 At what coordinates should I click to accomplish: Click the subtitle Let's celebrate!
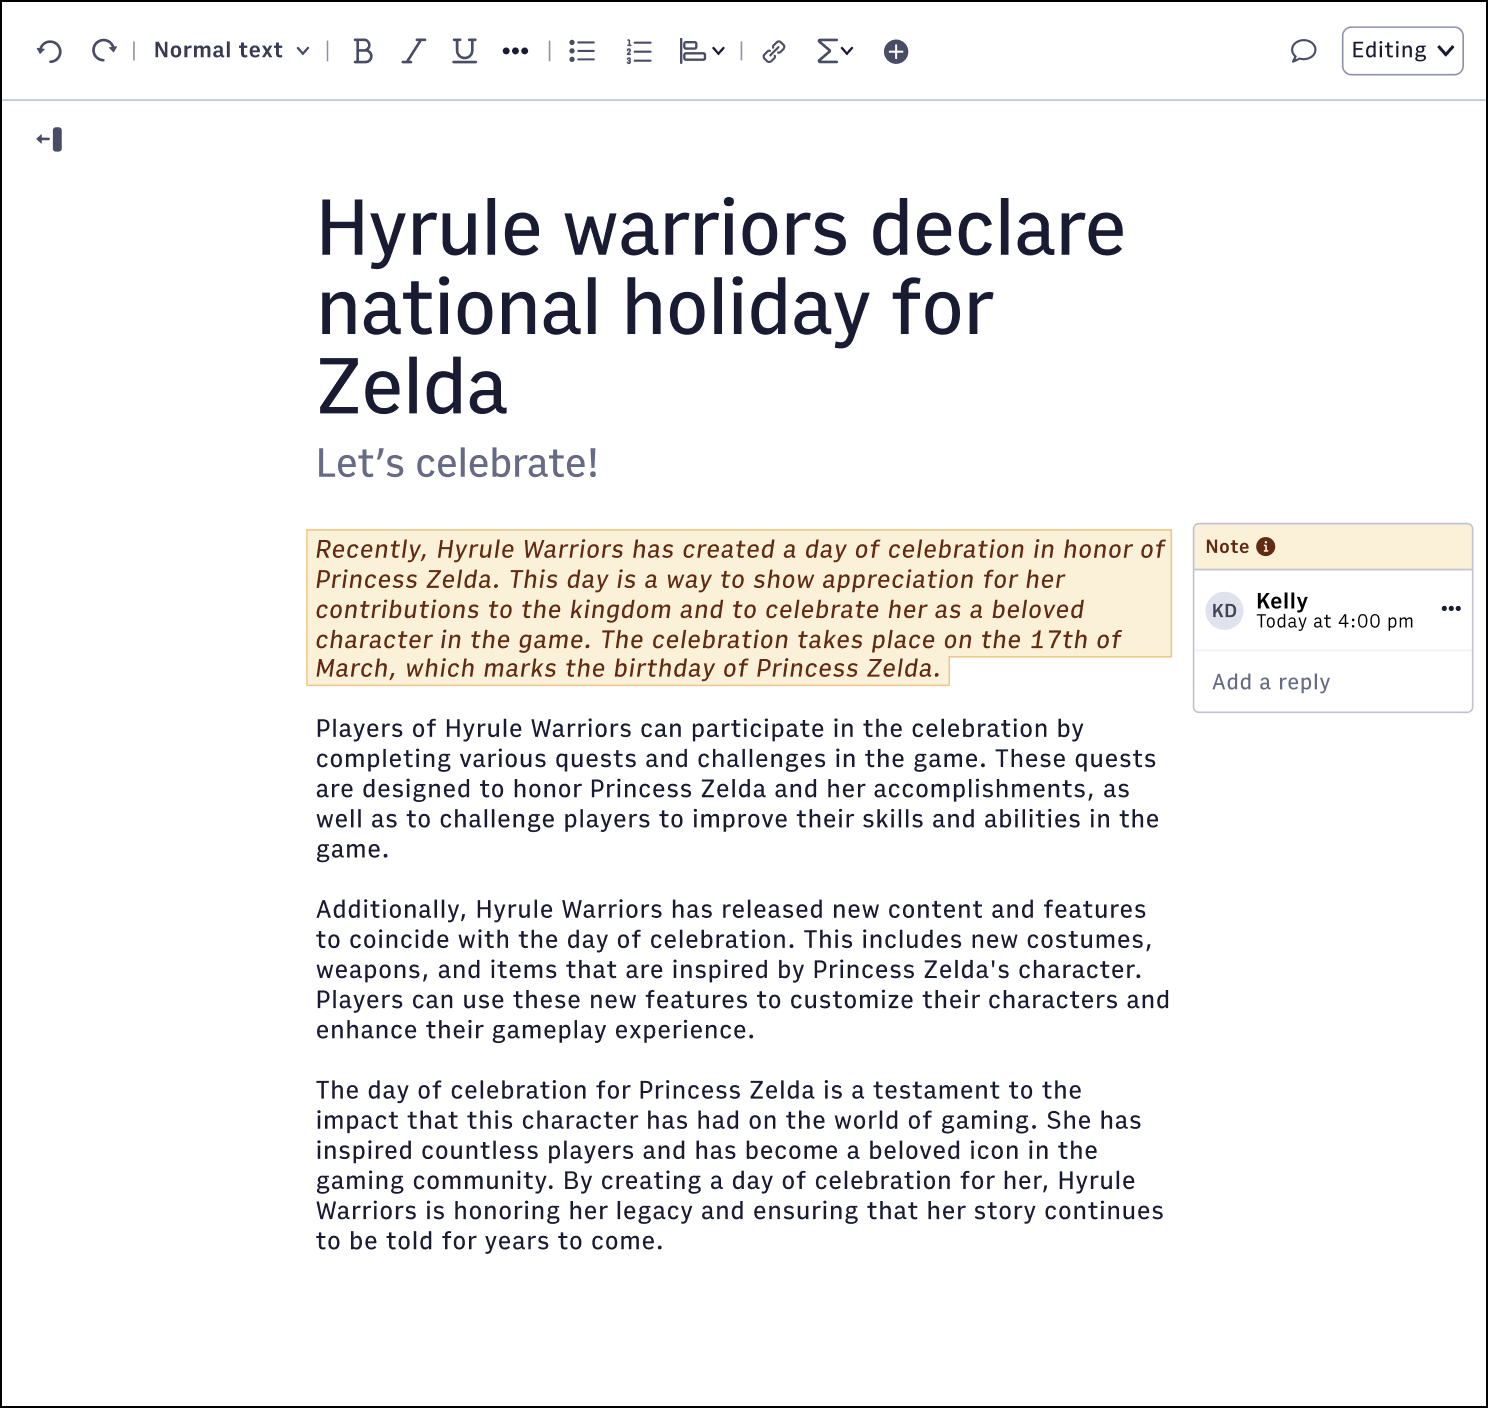point(457,463)
